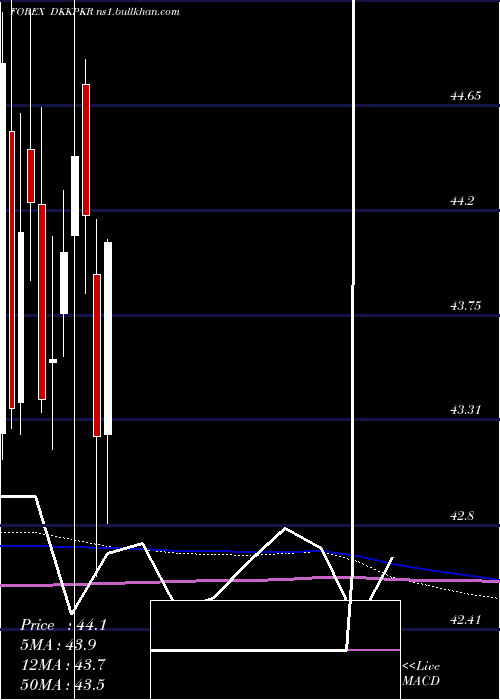
Task: Click the 5MA : 43.9 readout
Action: coord(58,645)
